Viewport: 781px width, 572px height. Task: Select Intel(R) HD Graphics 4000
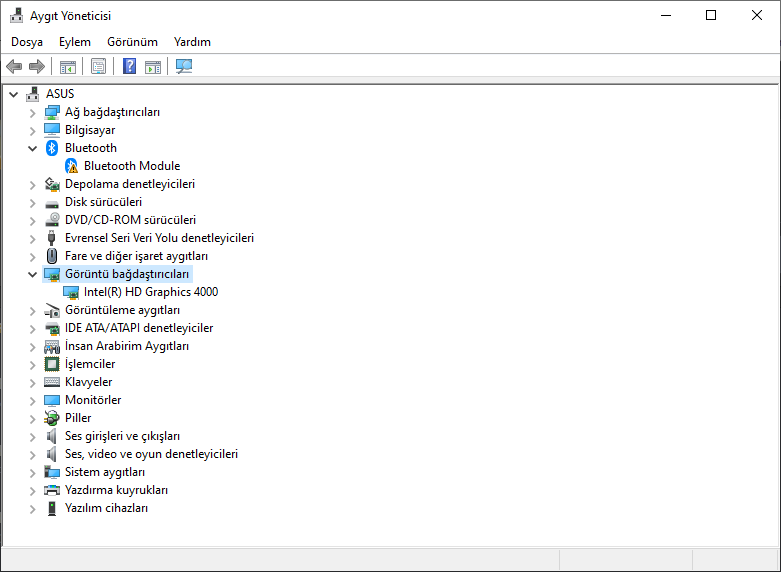point(151,292)
